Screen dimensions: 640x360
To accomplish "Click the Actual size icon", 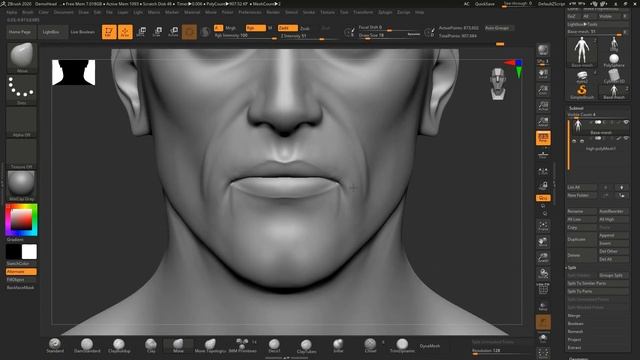I will click(543, 106).
